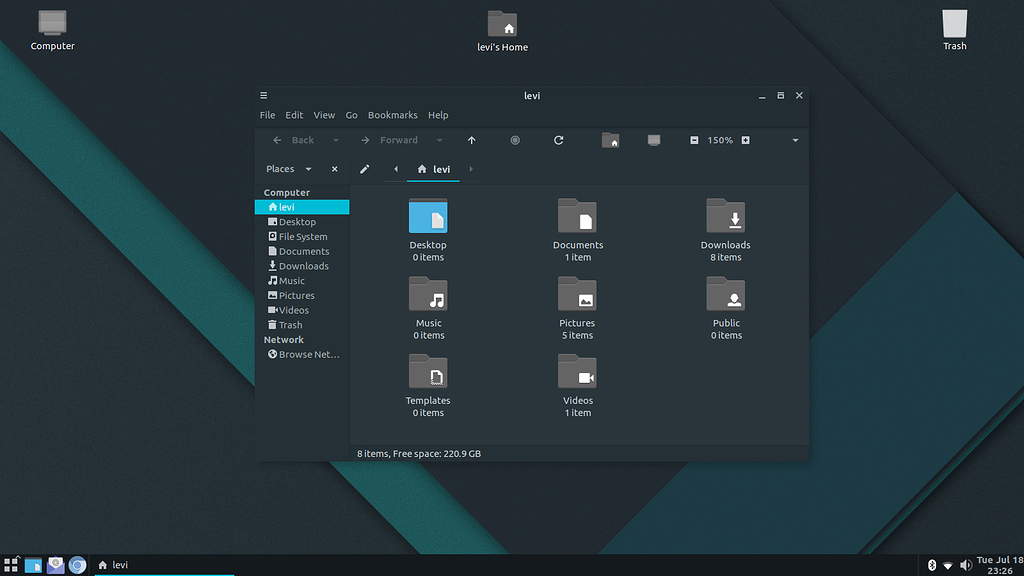Expand the toolbar overflow arrow at right
Screen dimensions: 1024x576
pyautogui.click(x=795, y=140)
